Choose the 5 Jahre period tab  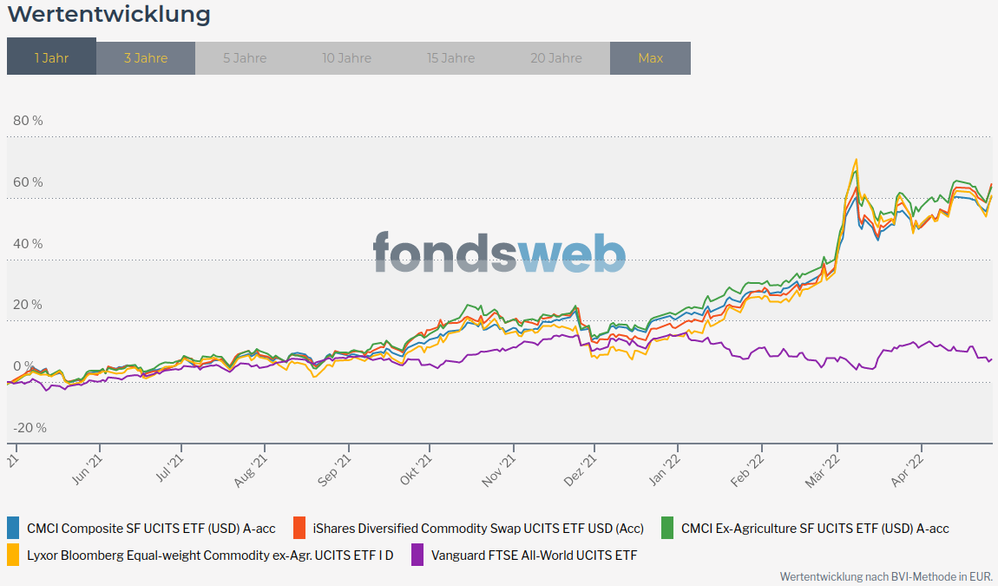pos(245,58)
